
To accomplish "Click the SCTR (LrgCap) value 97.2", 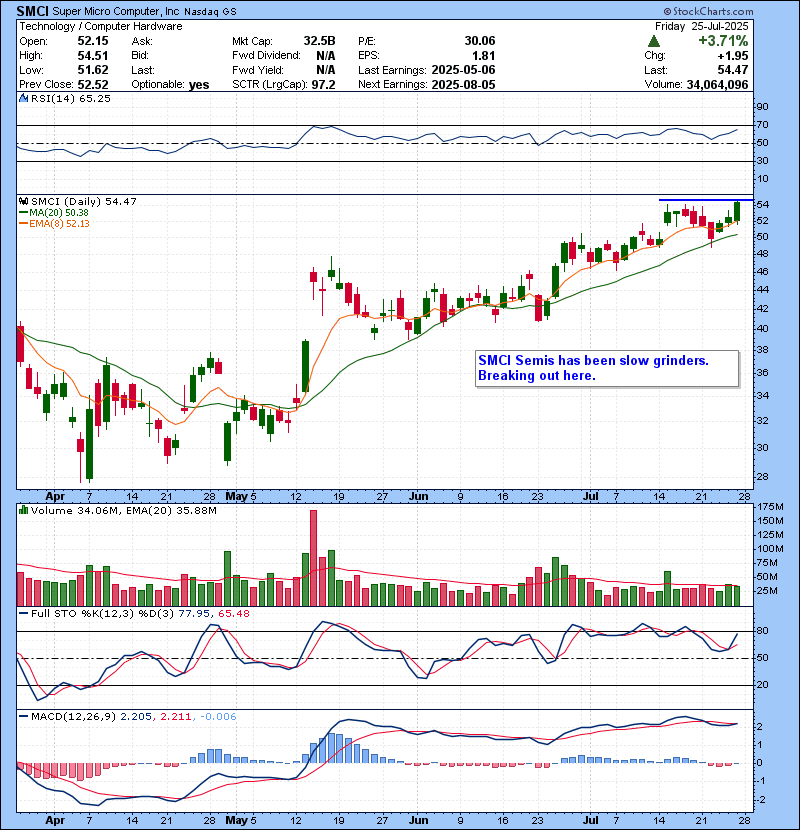I will [323, 85].
